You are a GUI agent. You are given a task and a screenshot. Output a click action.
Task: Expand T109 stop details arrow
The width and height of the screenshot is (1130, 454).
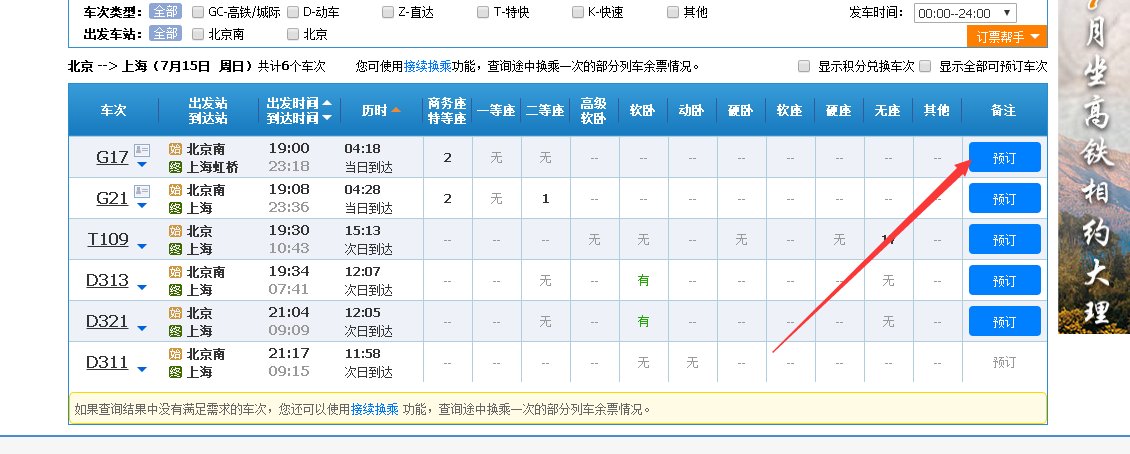(142, 246)
